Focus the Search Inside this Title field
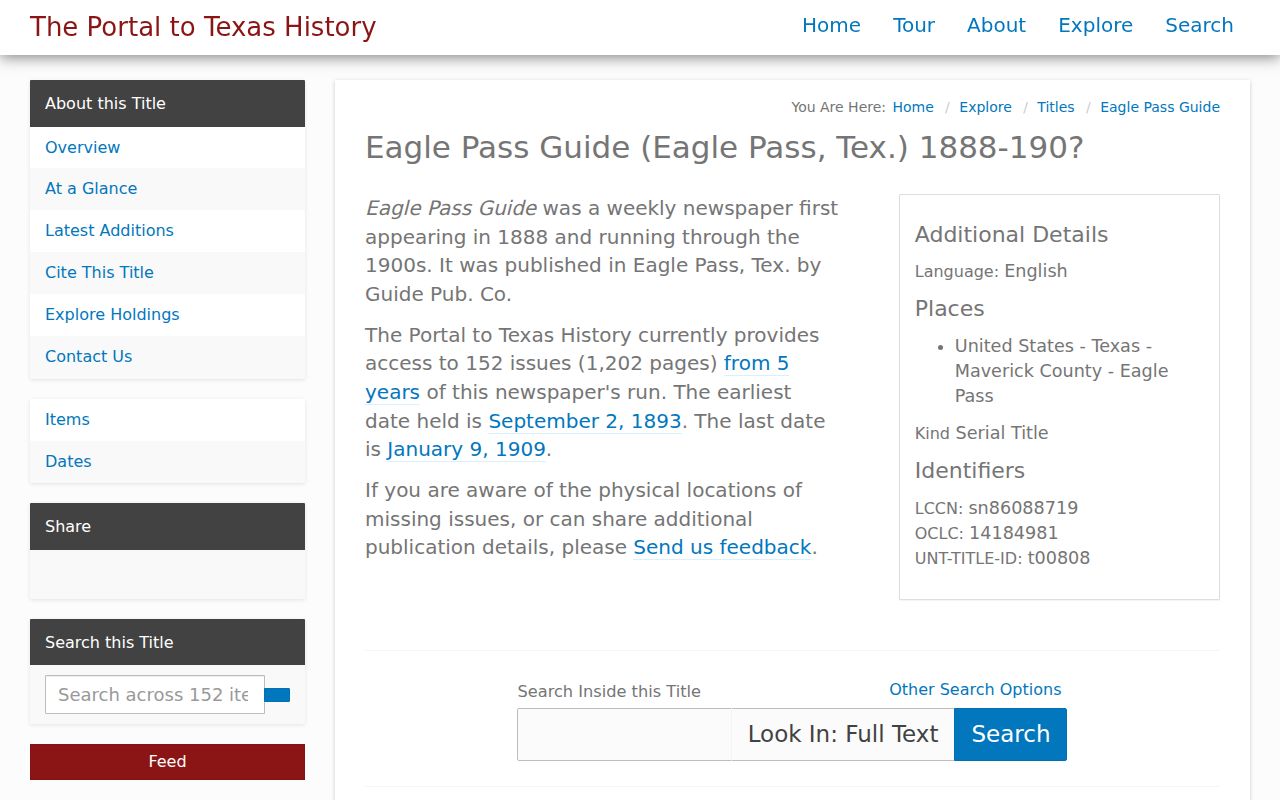Screen dimensions: 1280x800 pos(624,734)
